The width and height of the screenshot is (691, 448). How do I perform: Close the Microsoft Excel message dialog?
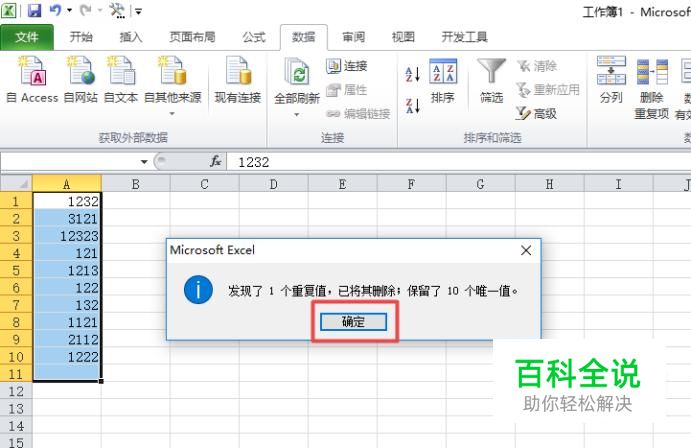click(526, 250)
